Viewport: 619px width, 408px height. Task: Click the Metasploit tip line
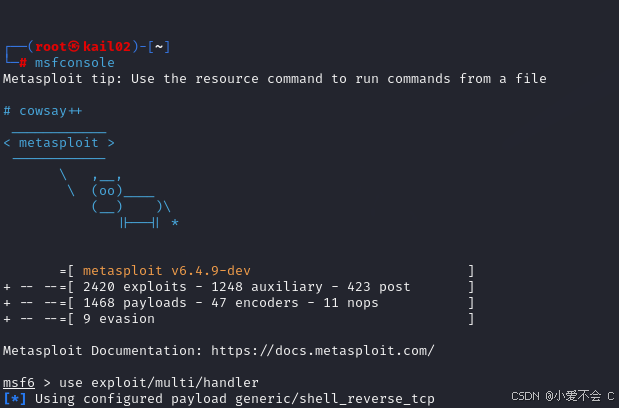coord(275,79)
